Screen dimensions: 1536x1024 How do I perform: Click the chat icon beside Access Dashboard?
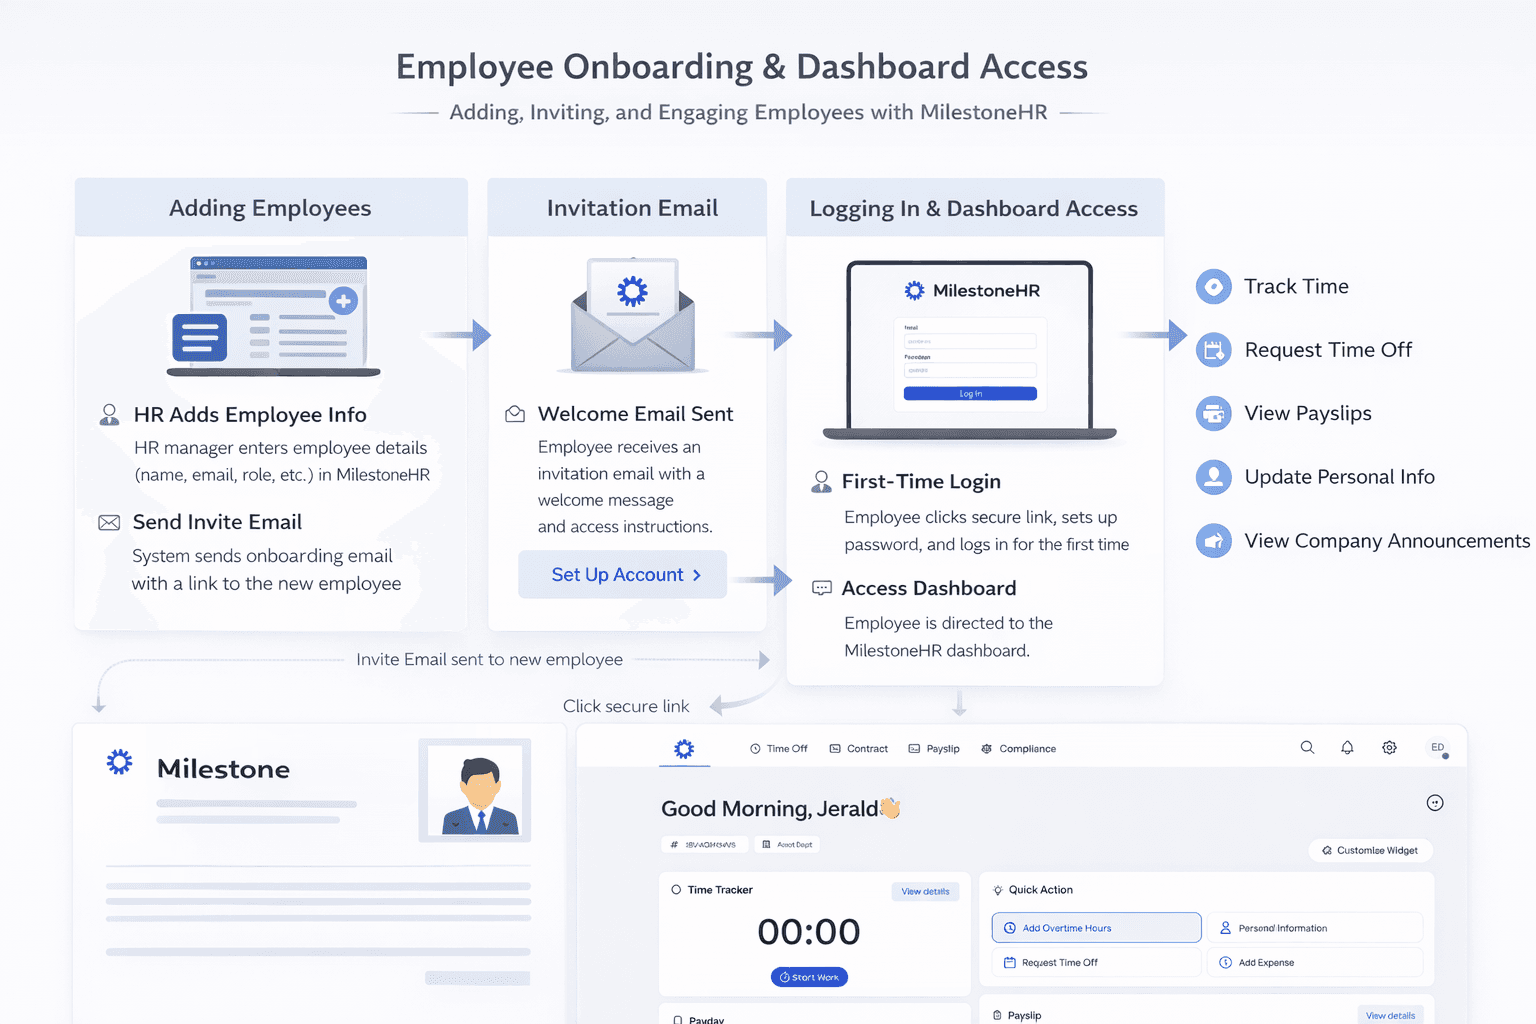pos(822,588)
